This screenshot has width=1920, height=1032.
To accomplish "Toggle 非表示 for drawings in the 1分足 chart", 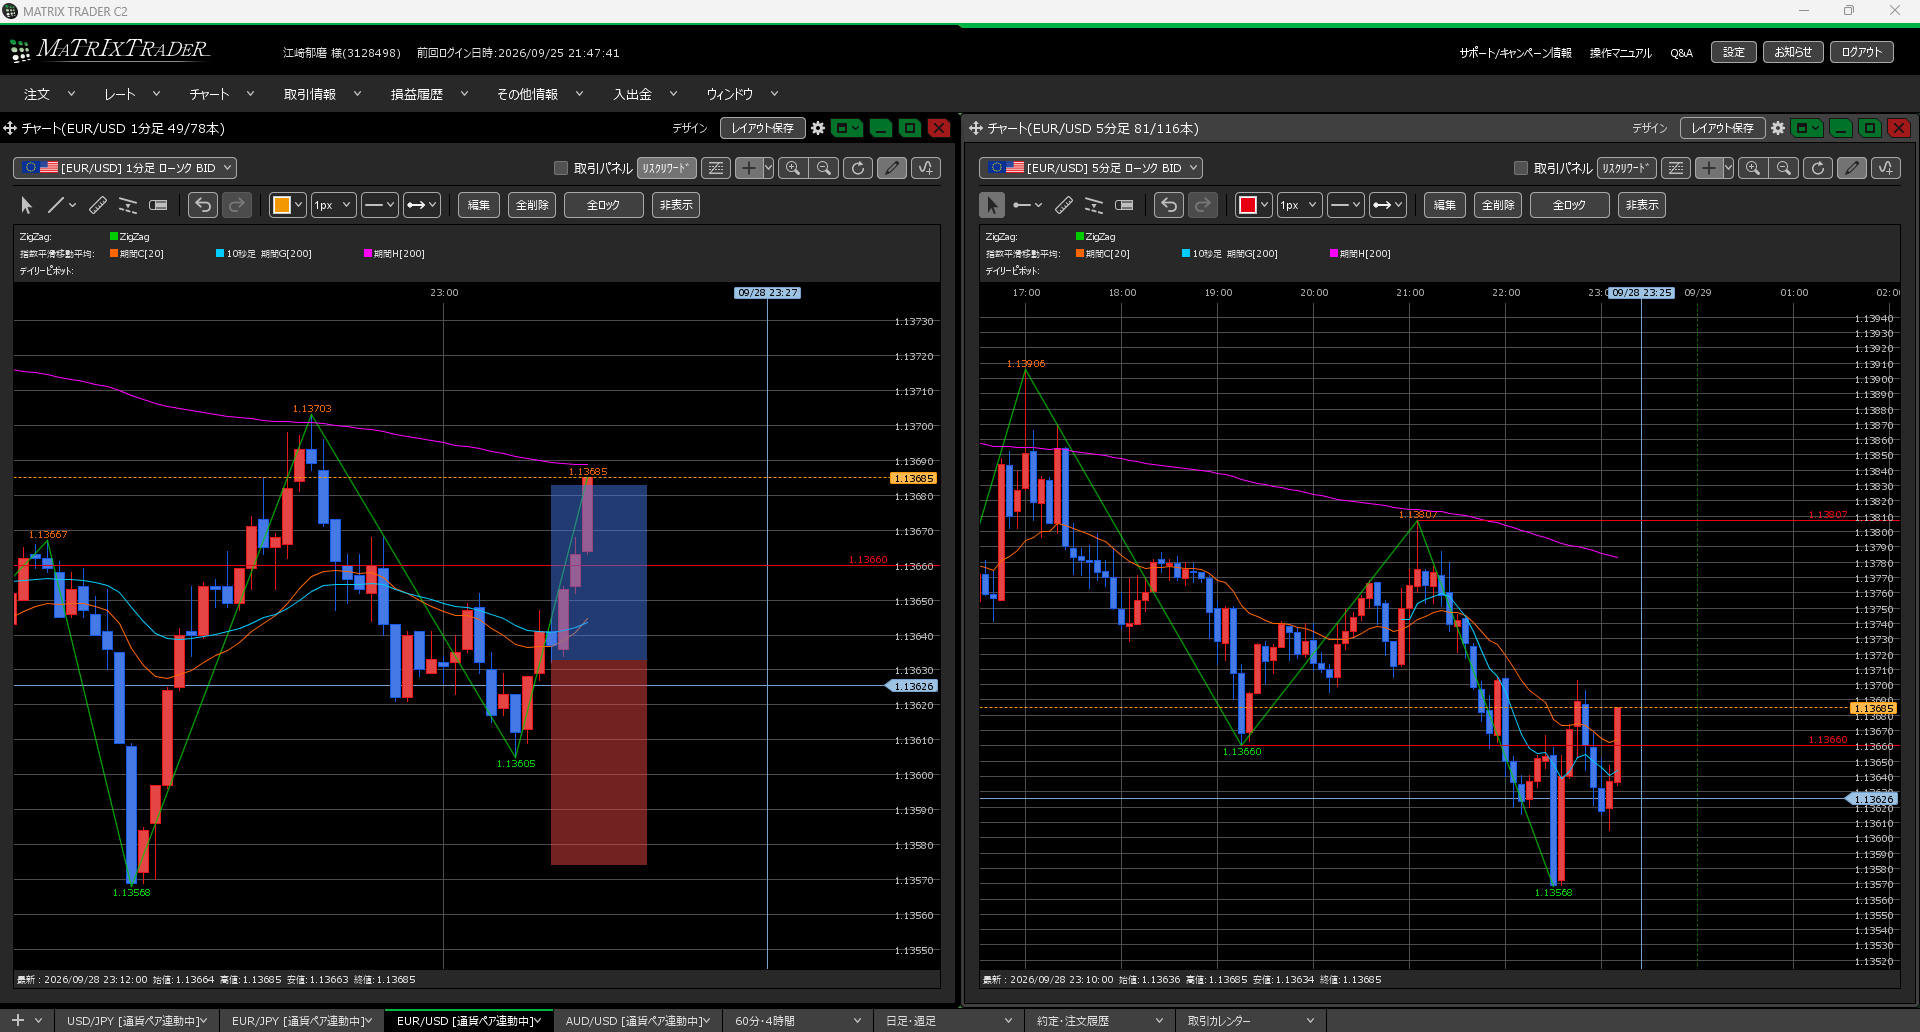I will pyautogui.click(x=676, y=205).
